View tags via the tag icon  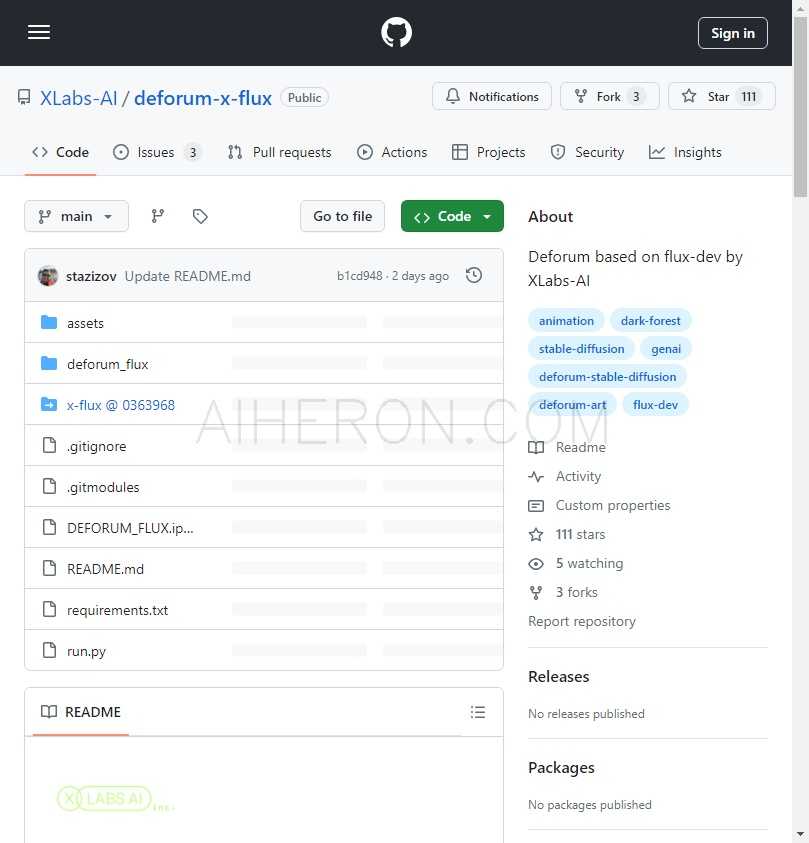(200, 216)
